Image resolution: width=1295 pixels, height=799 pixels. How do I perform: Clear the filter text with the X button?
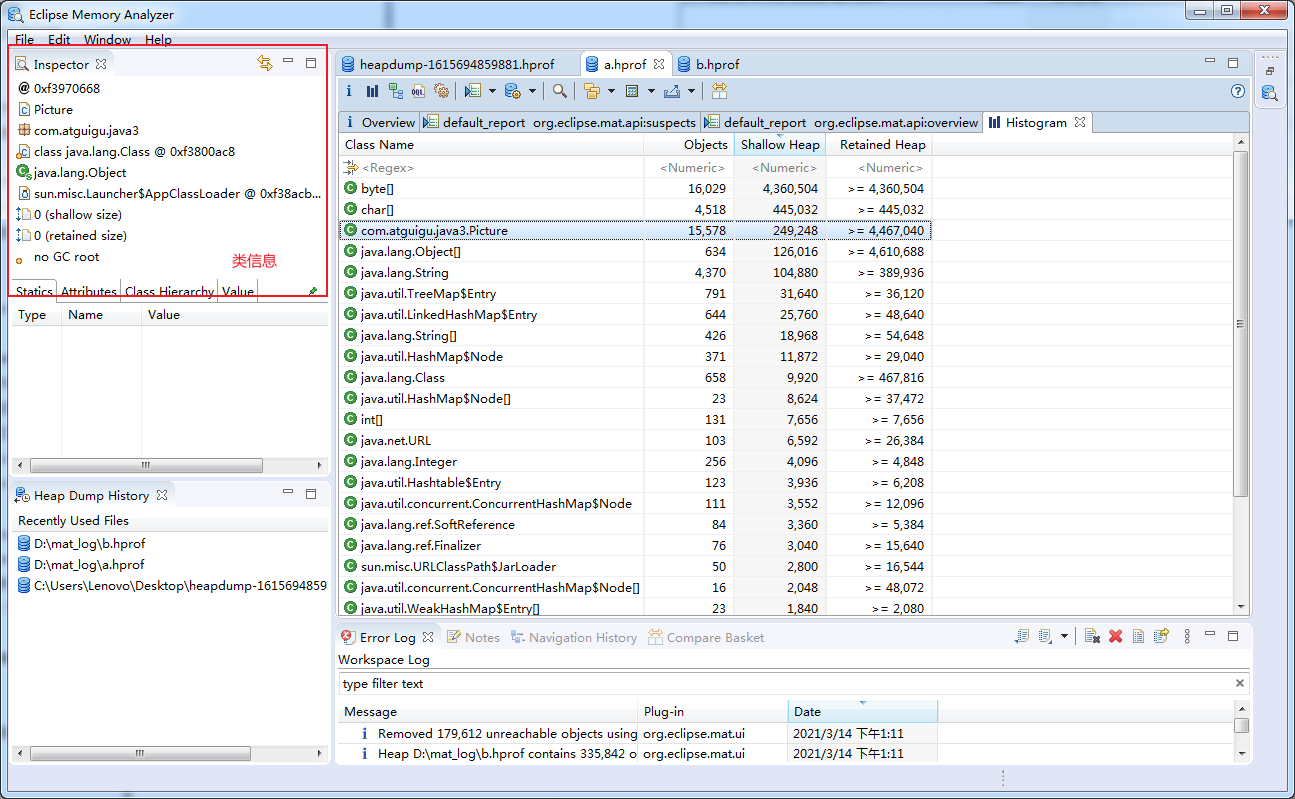point(1240,684)
